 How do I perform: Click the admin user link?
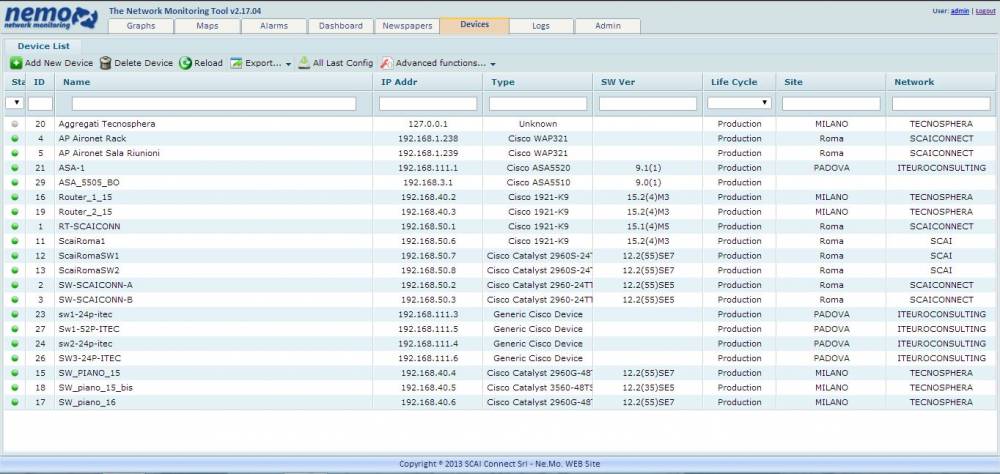click(x=960, y=11)
